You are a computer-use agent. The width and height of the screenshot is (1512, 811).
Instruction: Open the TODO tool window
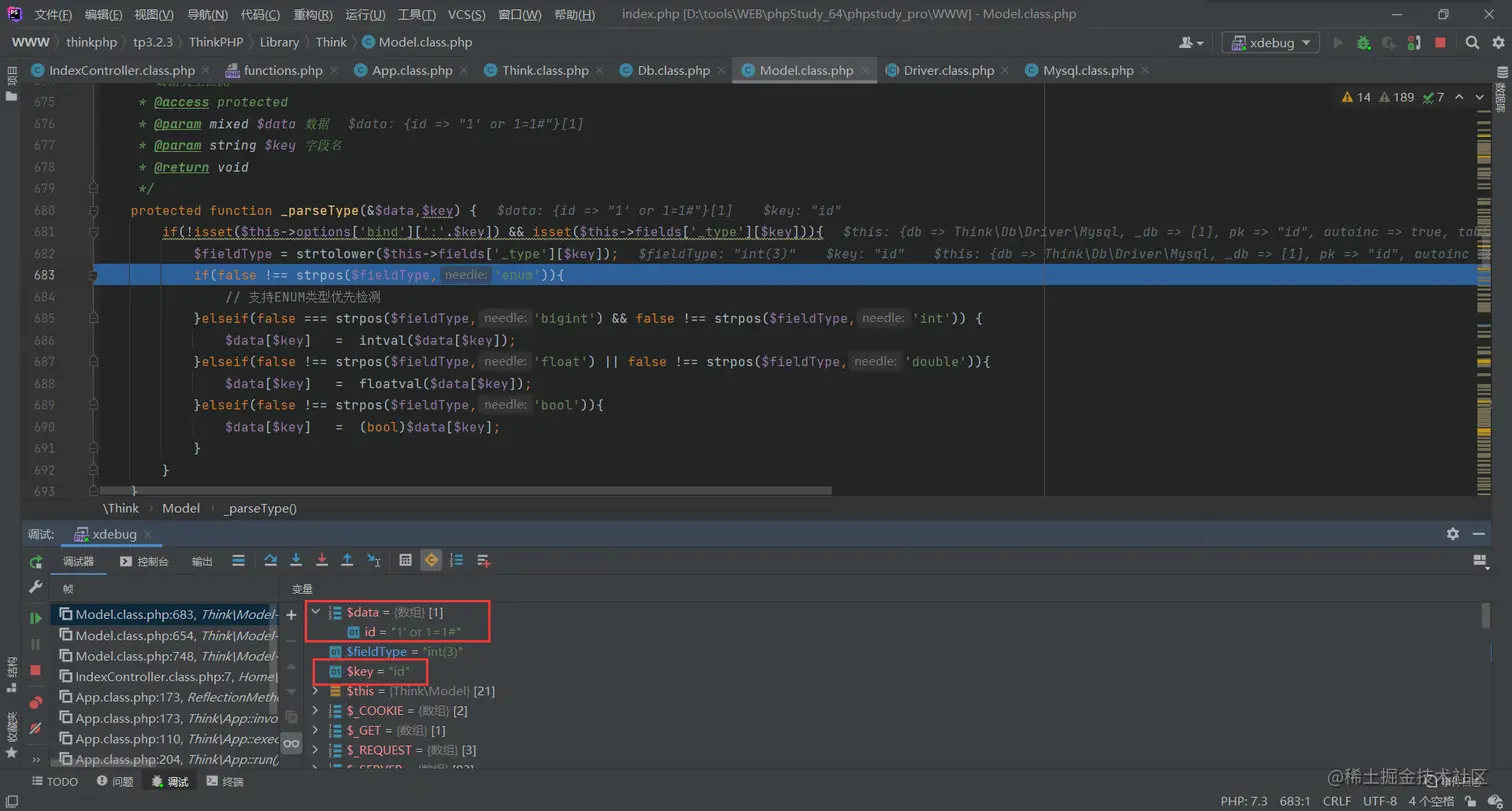(x=54, y=782)
